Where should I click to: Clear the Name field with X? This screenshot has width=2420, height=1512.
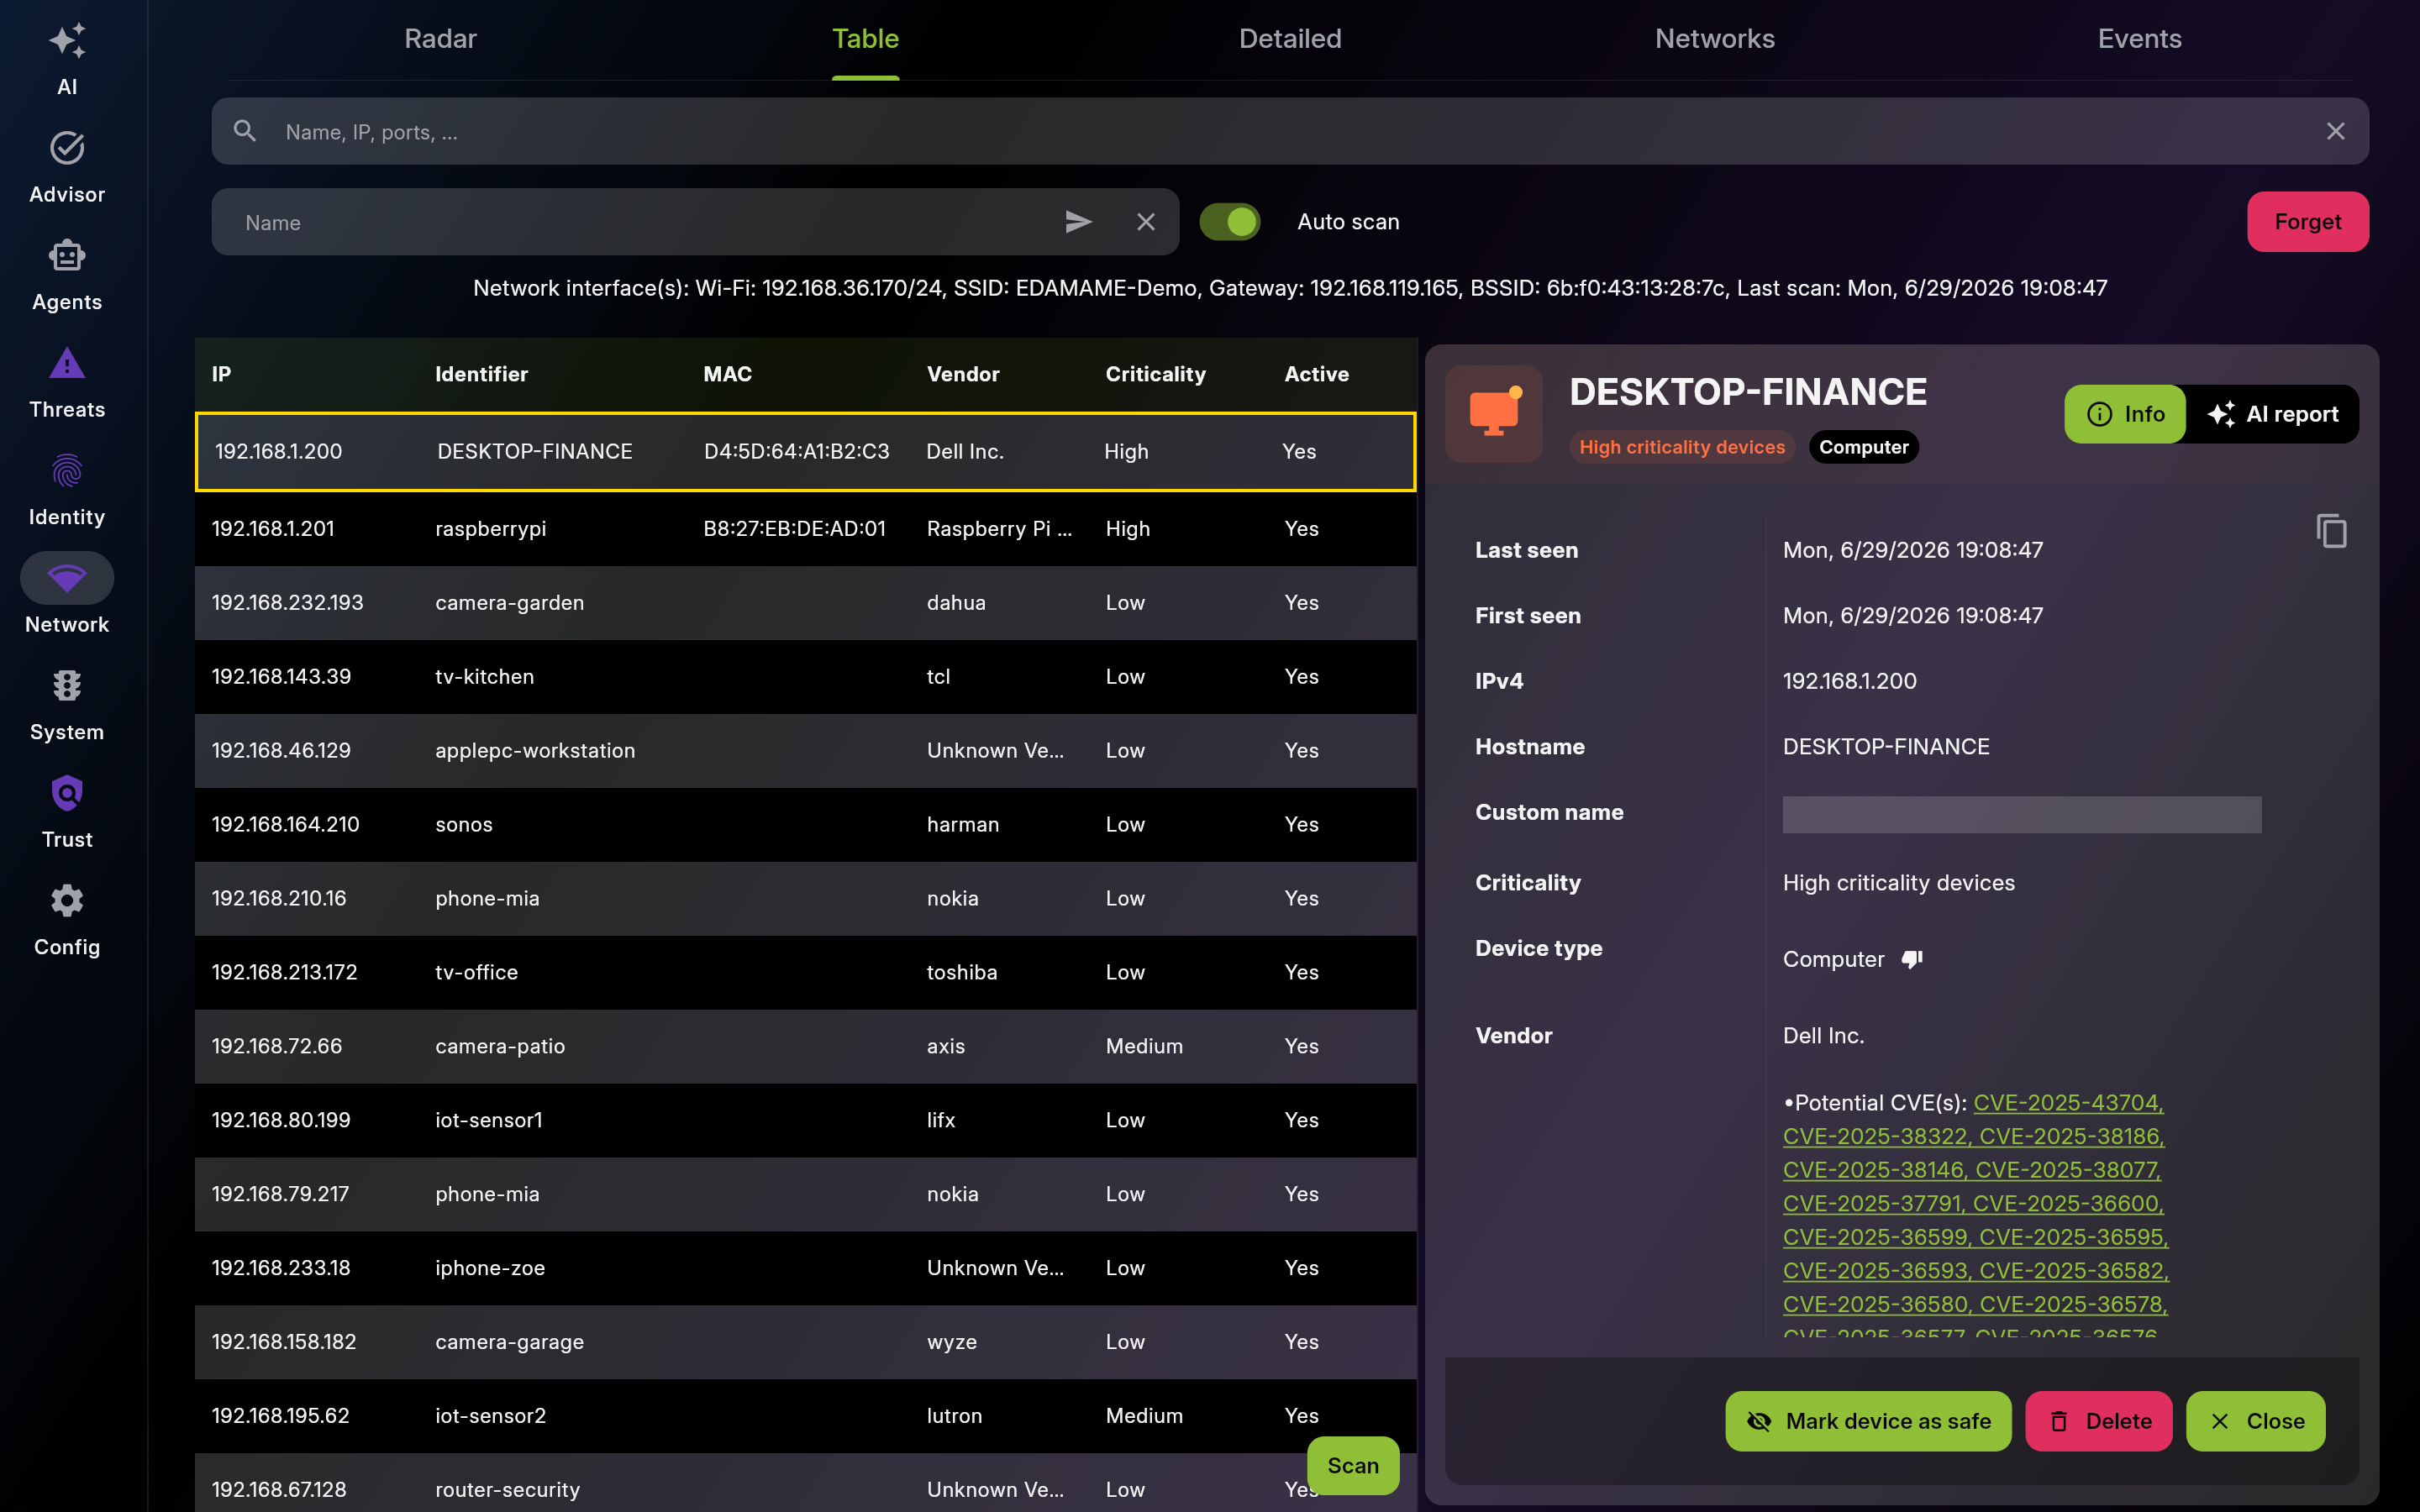[x=1146, y=222]
